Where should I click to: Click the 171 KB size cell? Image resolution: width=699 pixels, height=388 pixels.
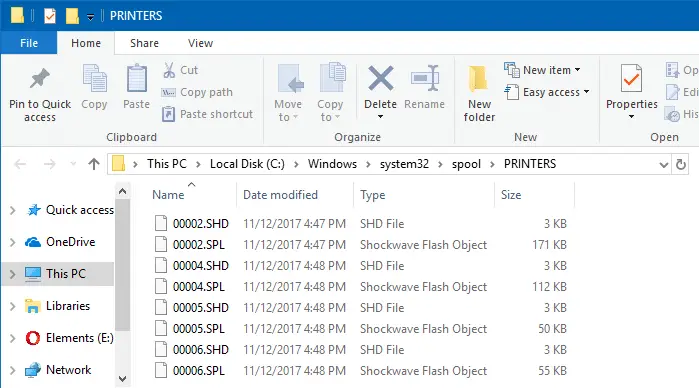tap(549, 245)
